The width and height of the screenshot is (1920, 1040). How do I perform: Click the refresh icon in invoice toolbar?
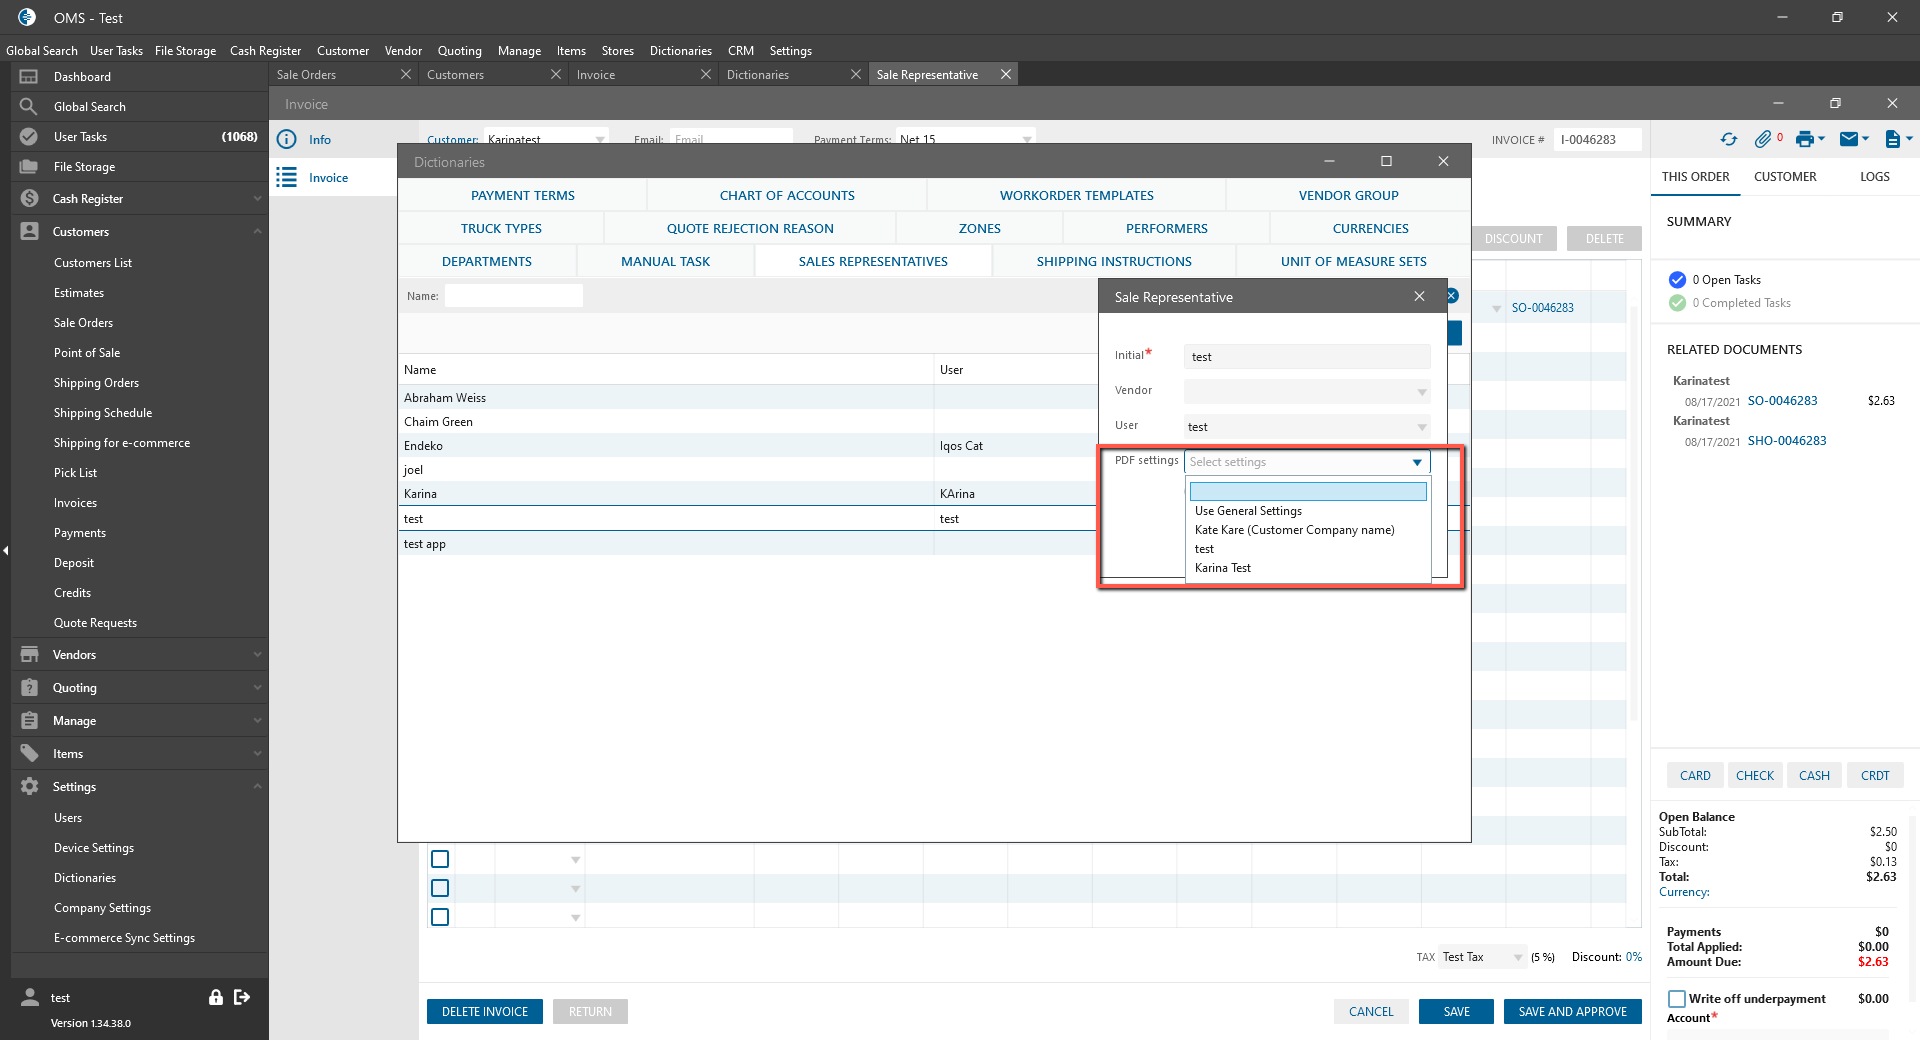1728,140
